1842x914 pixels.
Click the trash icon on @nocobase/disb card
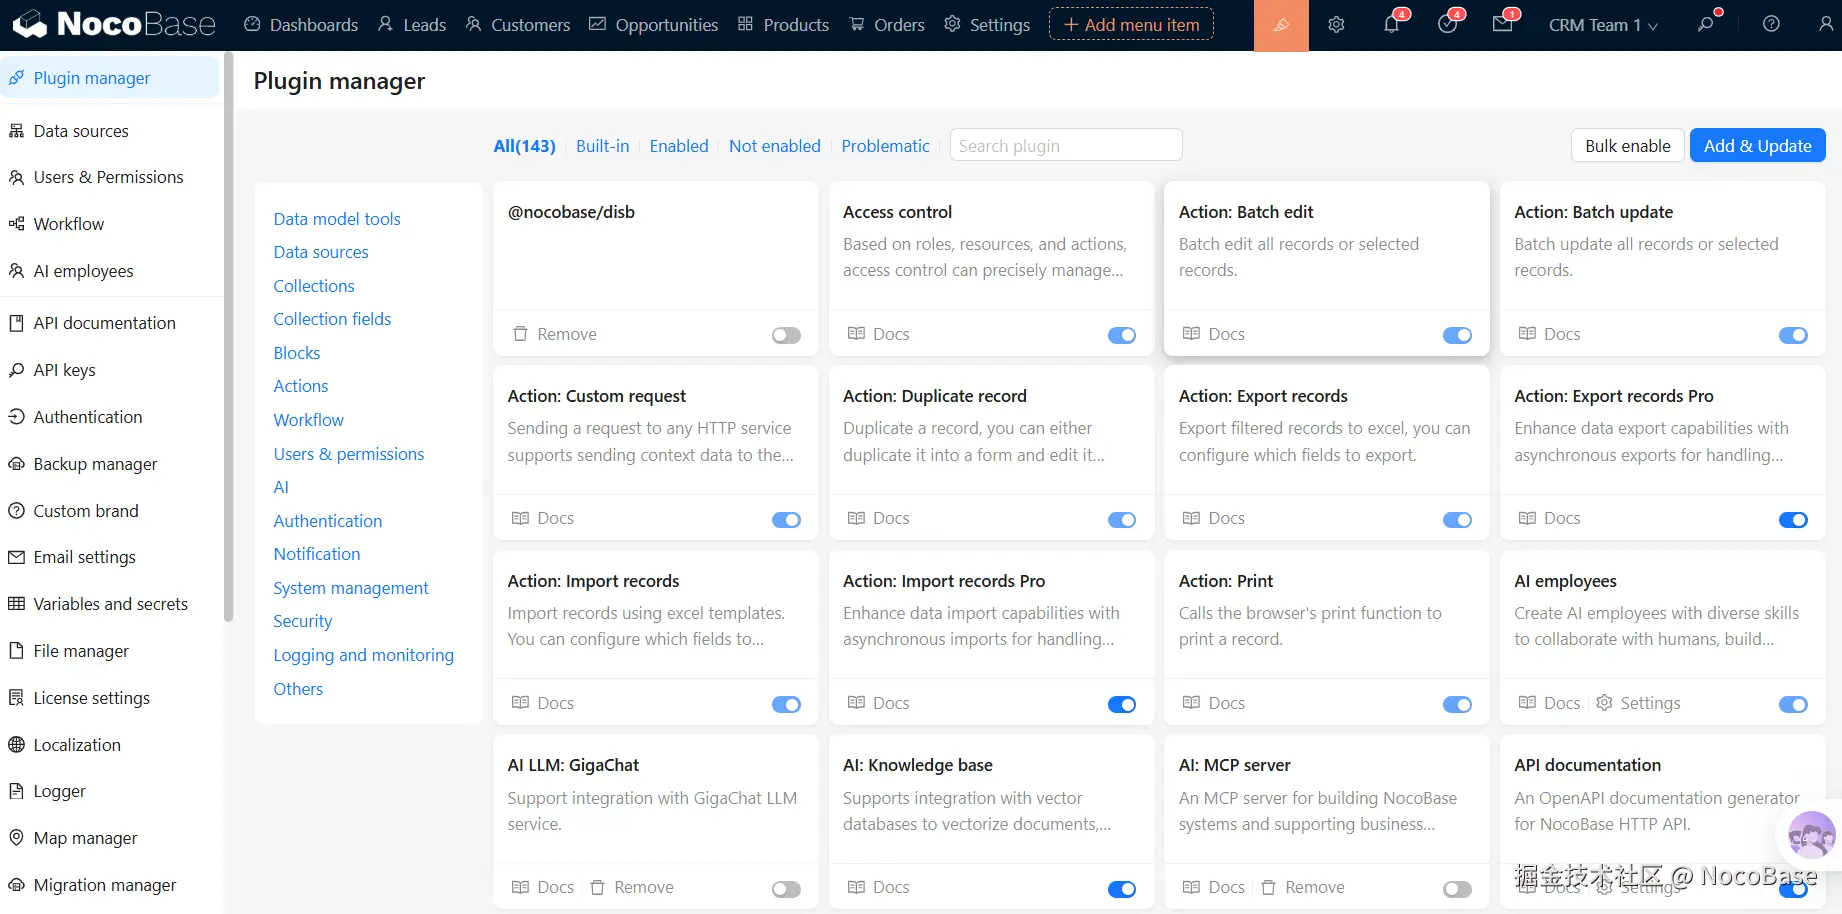point(520,334)
